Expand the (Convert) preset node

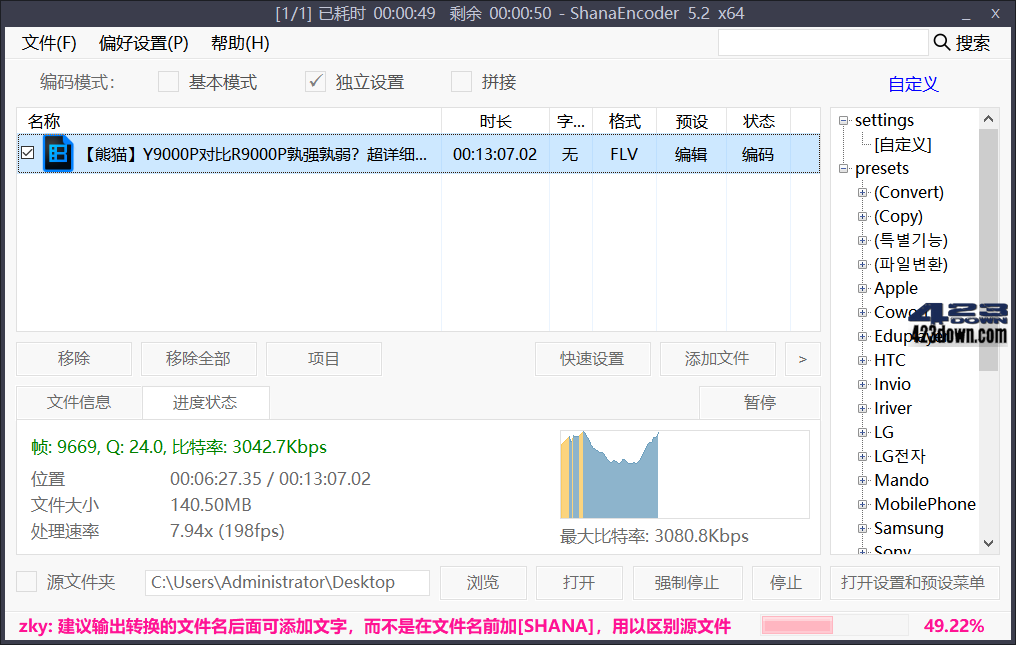coord(861,192)
